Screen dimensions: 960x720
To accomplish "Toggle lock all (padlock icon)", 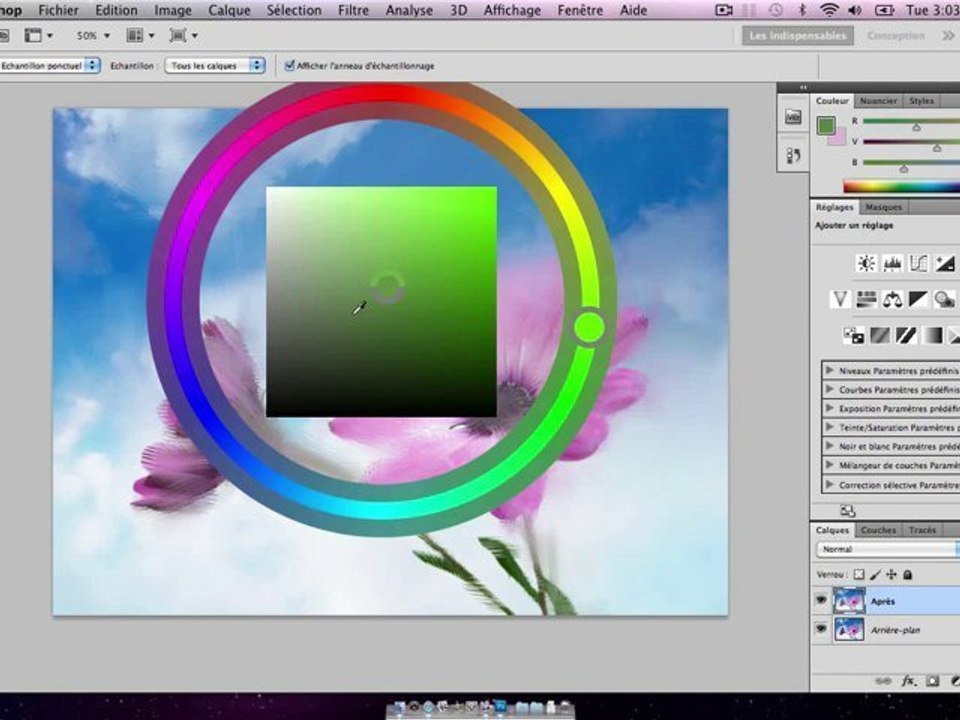I will click(908, 574).
